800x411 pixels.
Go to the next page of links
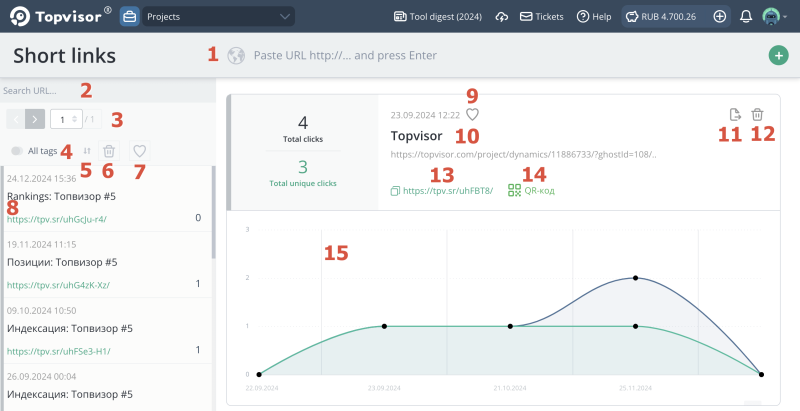pos(35,119)
